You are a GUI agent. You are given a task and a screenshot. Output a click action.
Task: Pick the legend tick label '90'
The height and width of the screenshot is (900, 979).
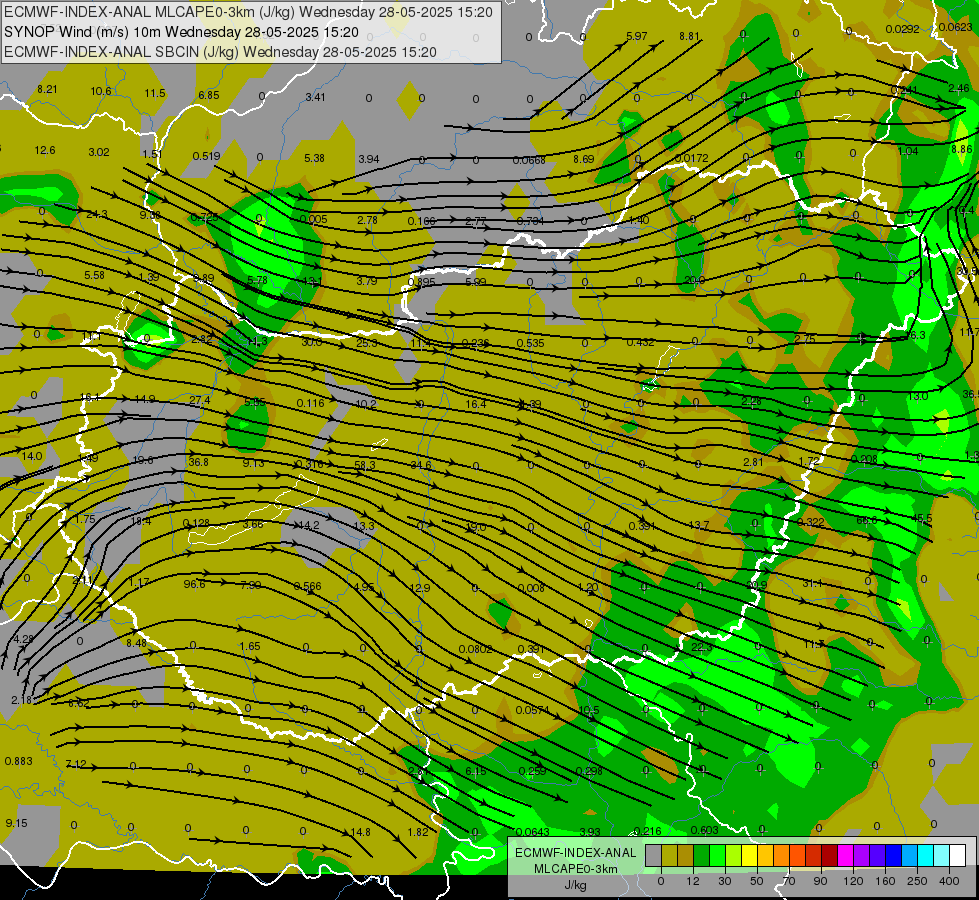820,881
